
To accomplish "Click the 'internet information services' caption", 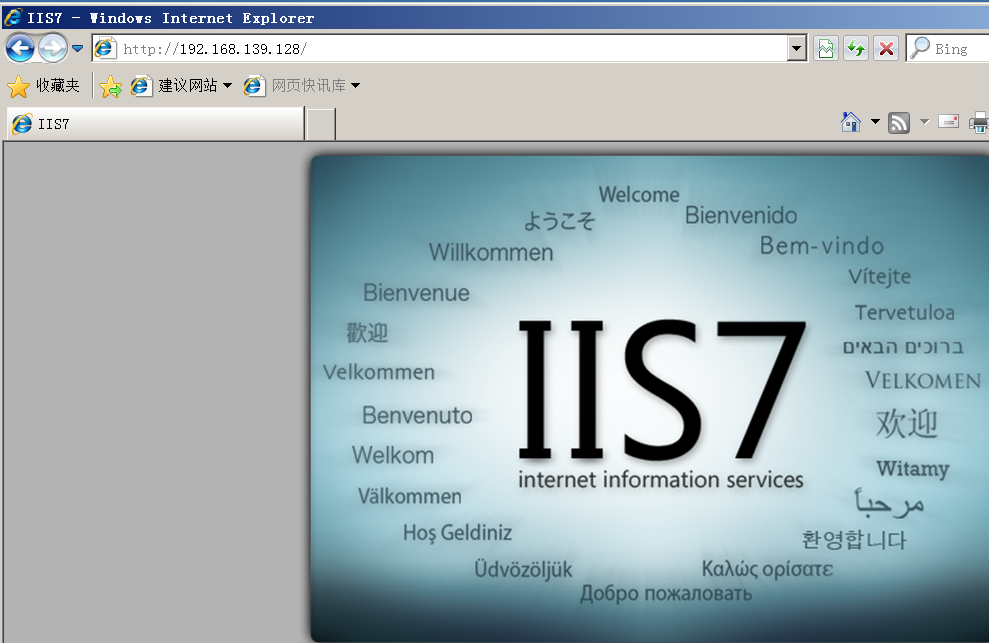I will click(x=660, y=480).
